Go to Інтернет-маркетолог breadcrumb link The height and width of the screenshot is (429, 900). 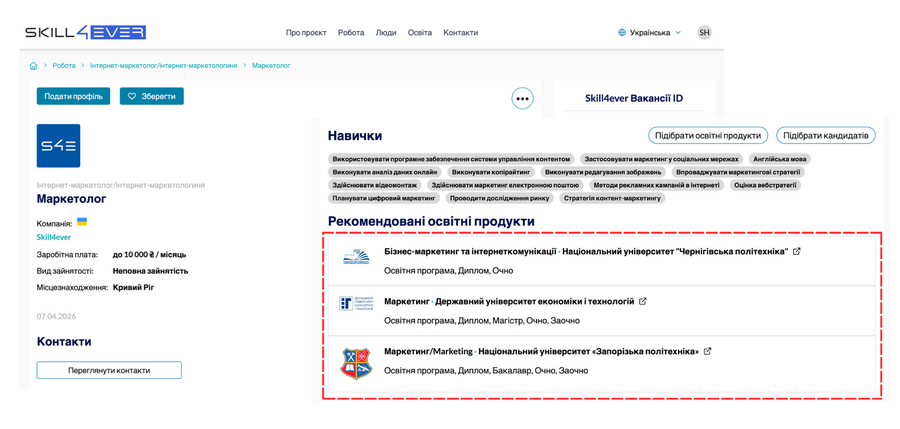pyautogui.click(x=164, y=65)
